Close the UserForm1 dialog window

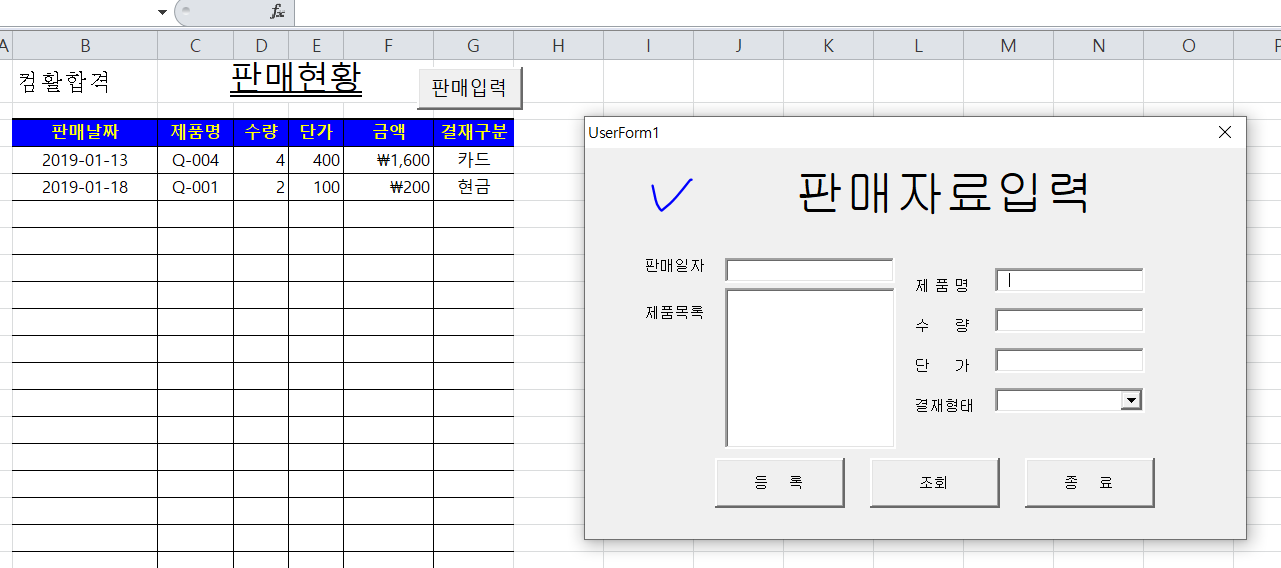[x=1225, y=132]
